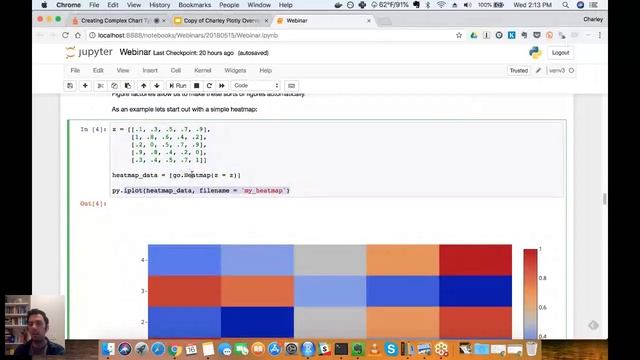Bookmark this page with the star icon

point(459,36)
